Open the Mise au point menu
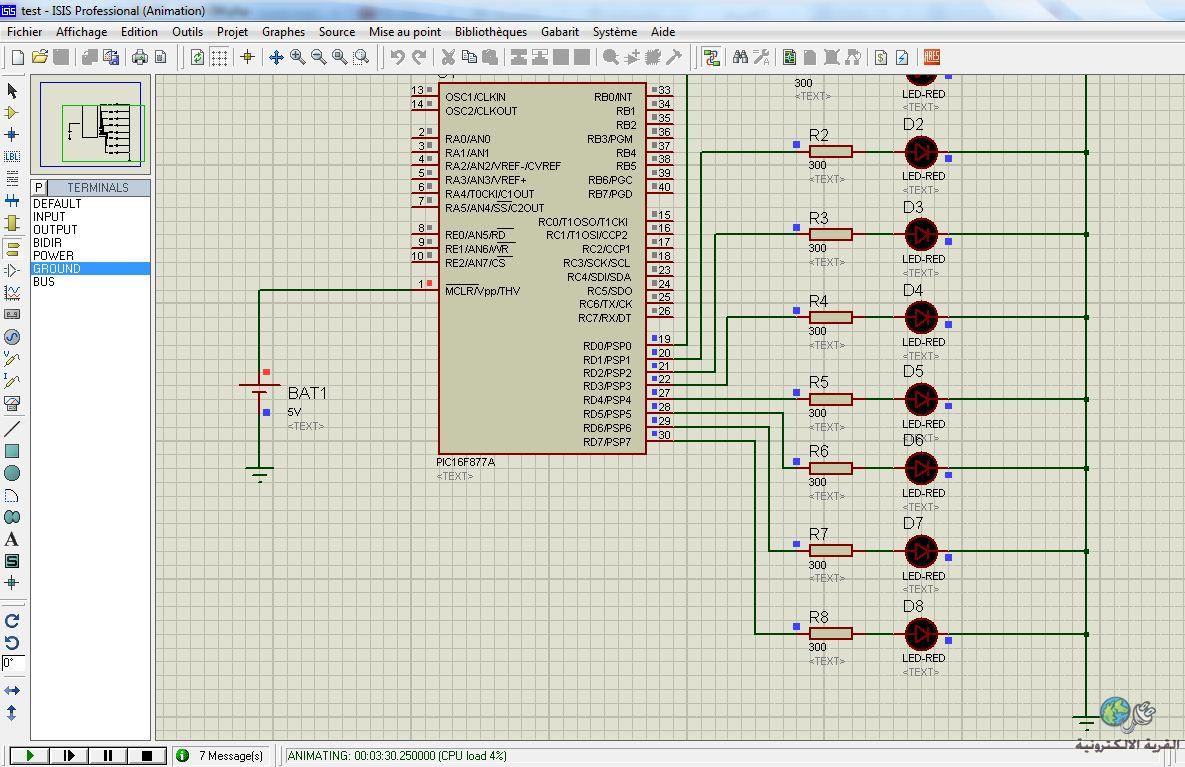Image resolution: width=1185 pixels, height=767 pixels. (405, 32)
